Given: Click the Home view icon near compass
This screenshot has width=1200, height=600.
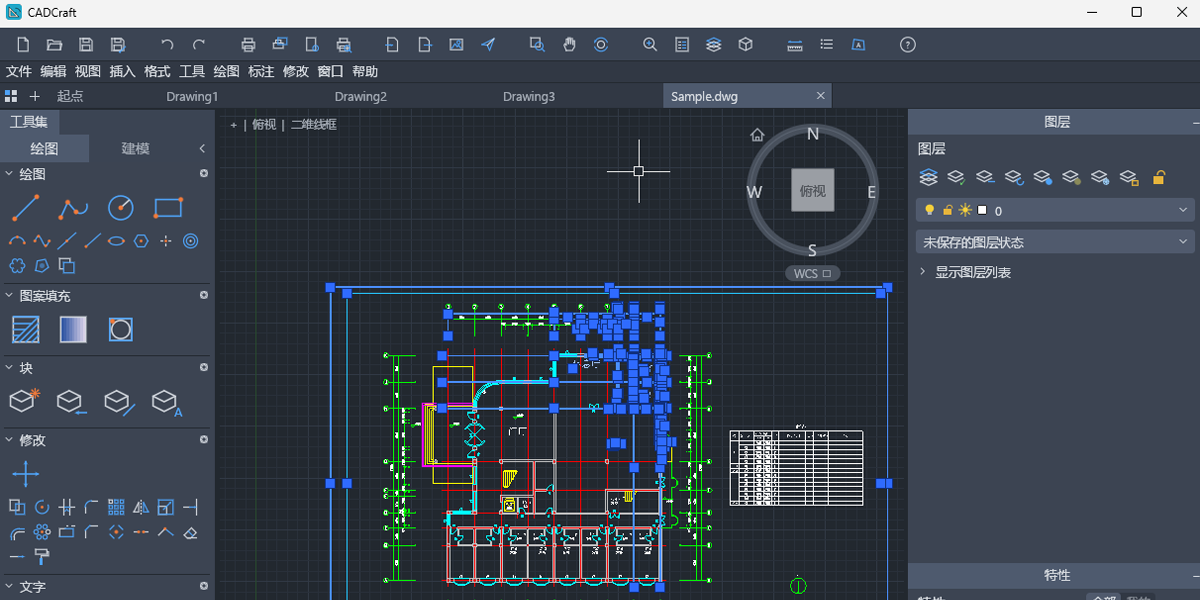Looking at the screenshot, I should pos(757,135).
